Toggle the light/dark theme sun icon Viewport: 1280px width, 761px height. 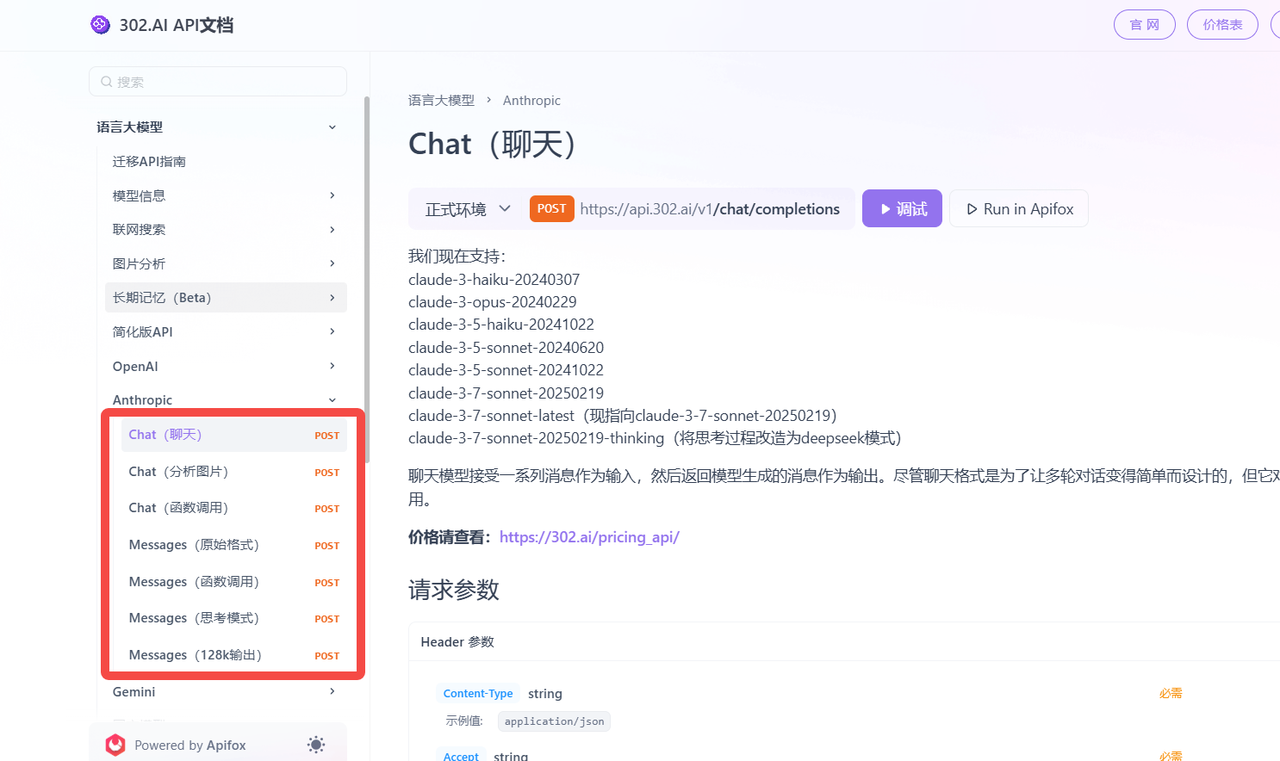coord(316,745)
